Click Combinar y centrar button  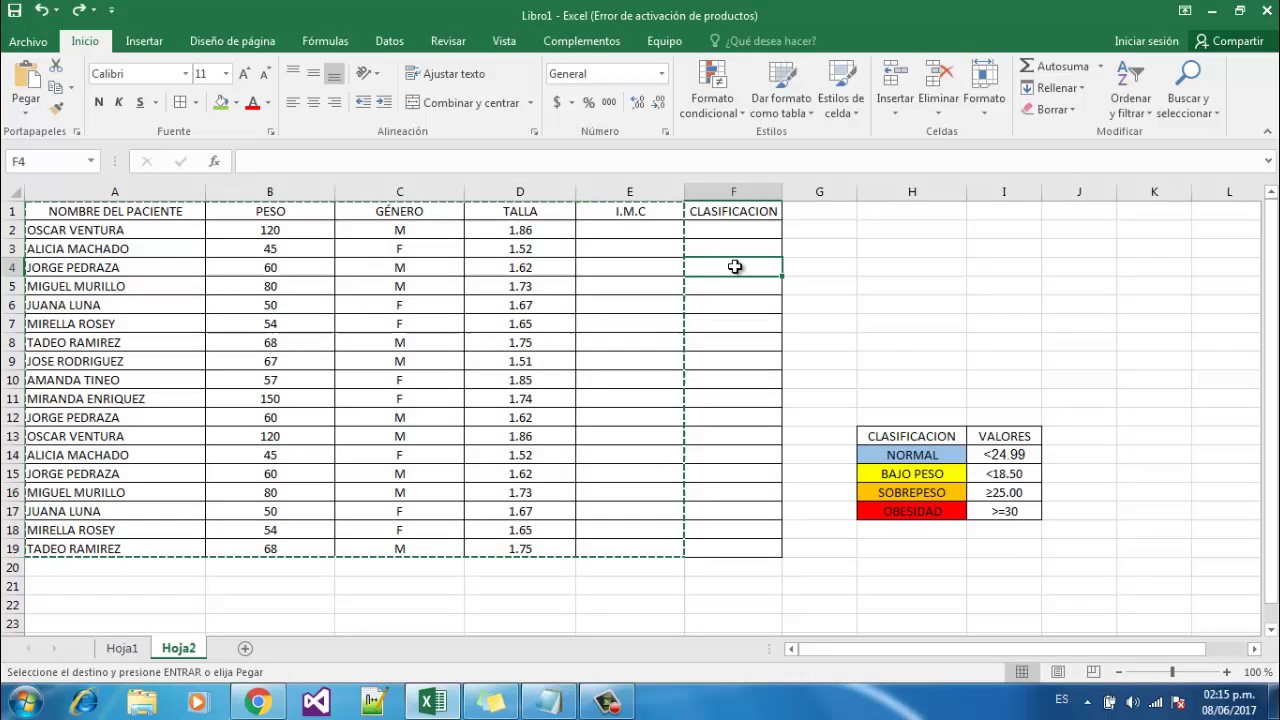coord(463,102)
